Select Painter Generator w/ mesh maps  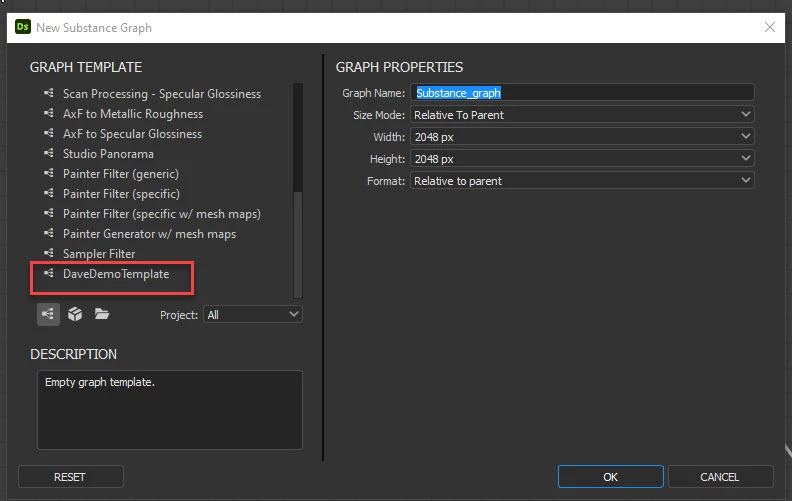(x=149, y=234)
